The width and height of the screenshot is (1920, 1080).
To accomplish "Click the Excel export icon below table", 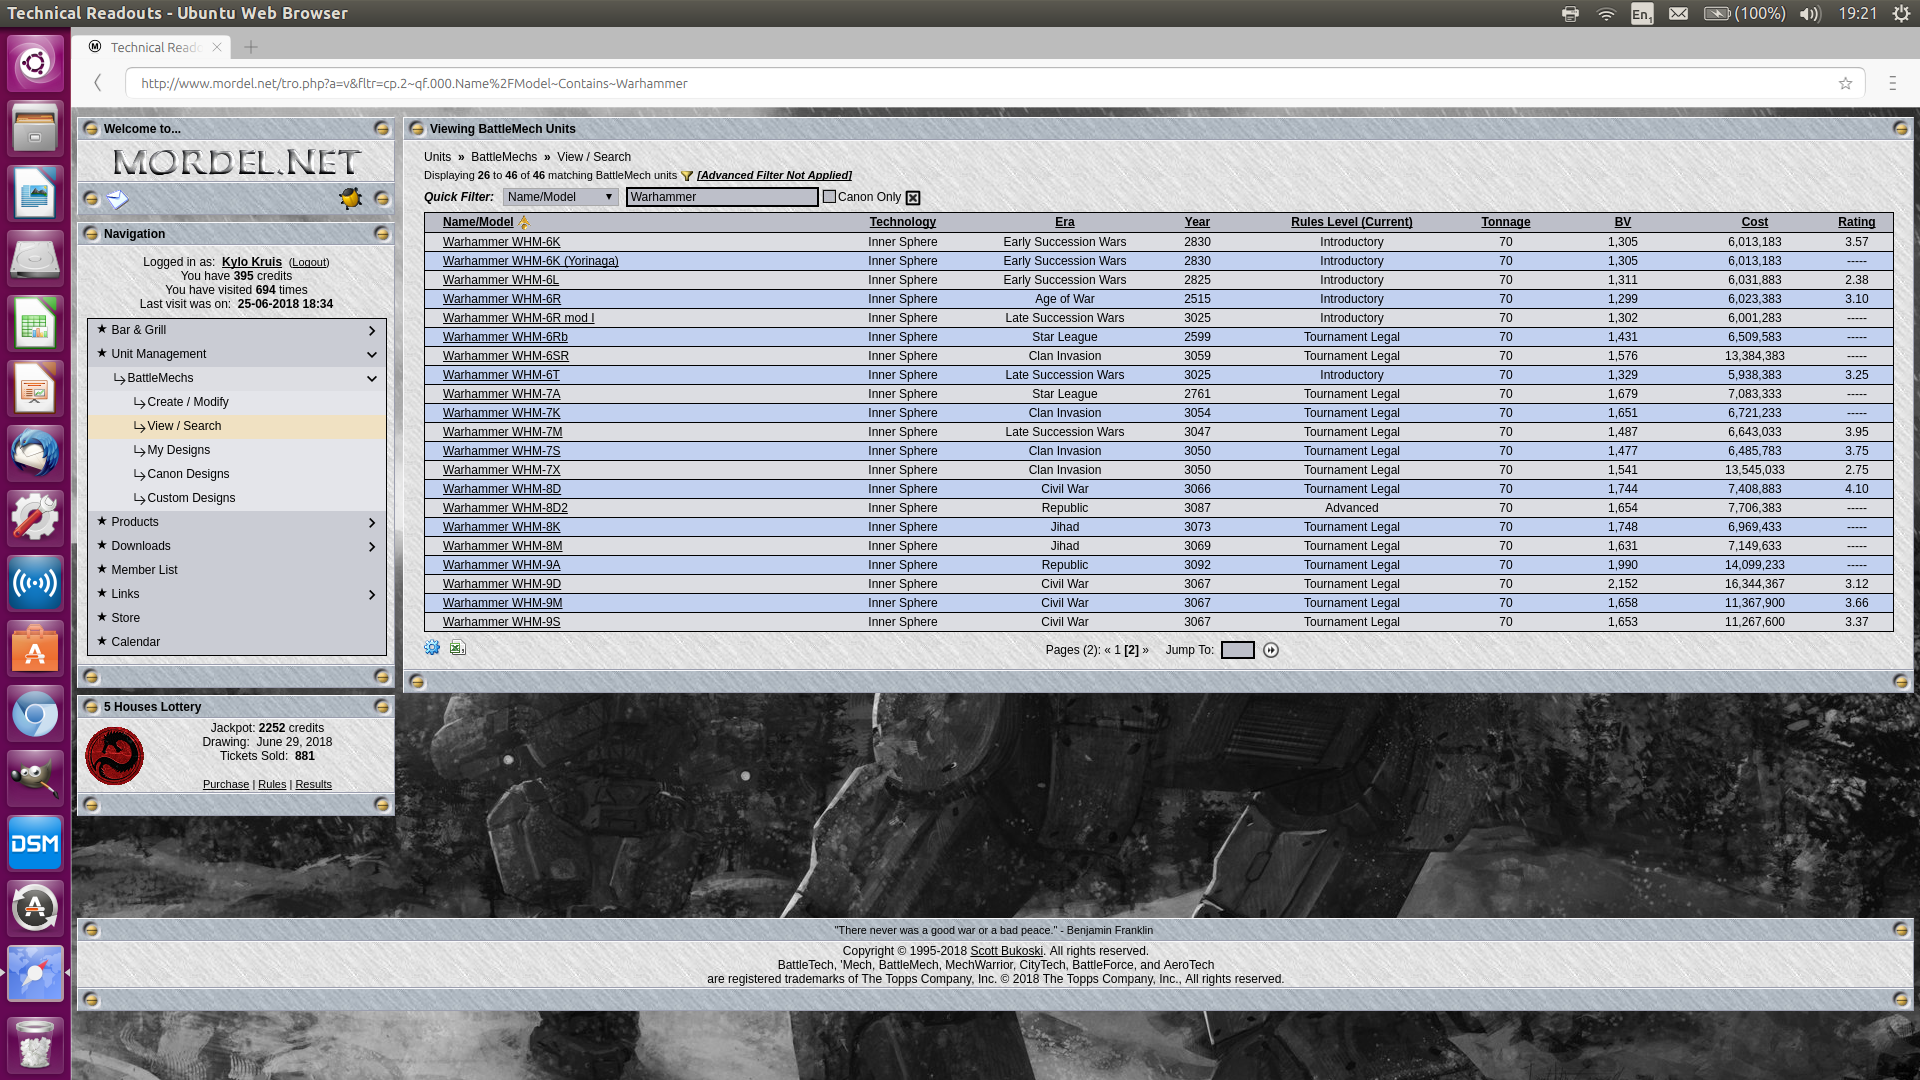I will pos(457,648).
